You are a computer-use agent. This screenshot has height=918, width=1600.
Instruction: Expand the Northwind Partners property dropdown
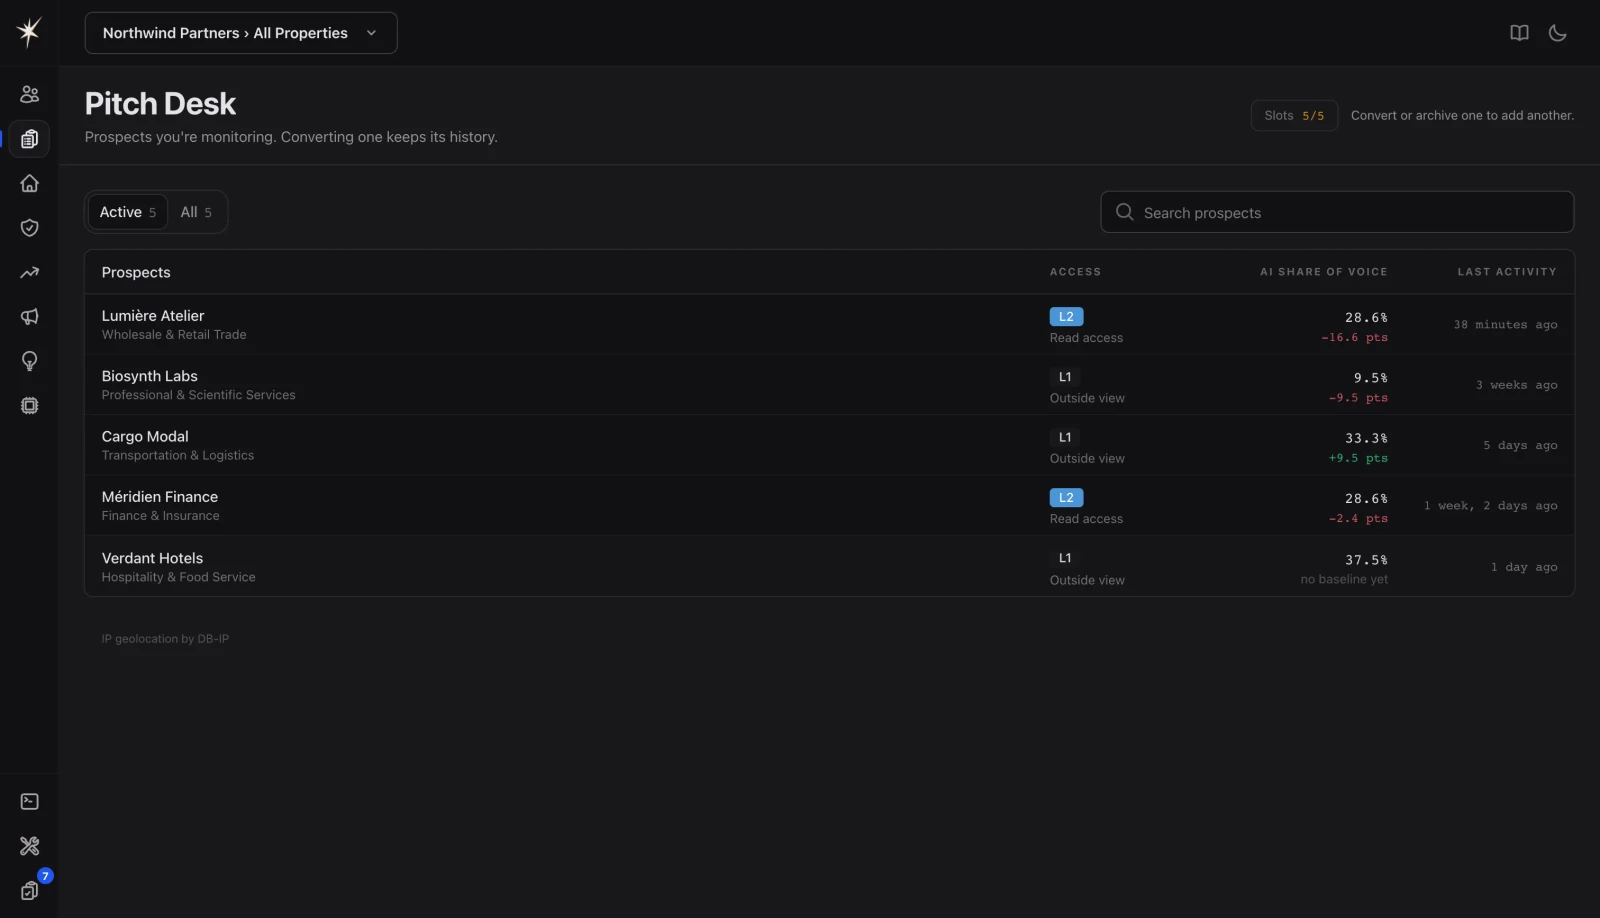point(241,33)
